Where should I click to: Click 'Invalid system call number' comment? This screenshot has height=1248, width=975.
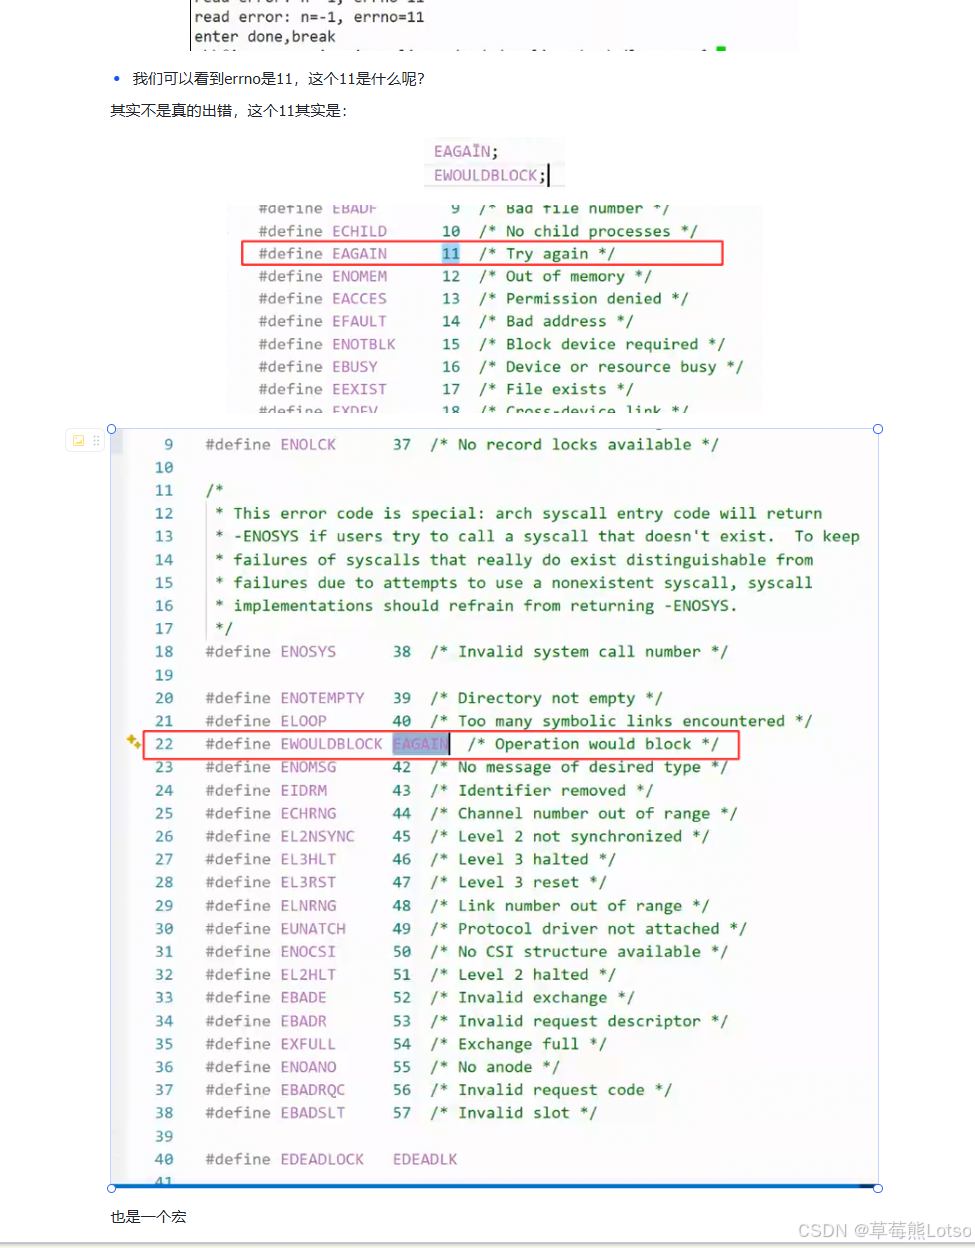[x=579, y=652]
